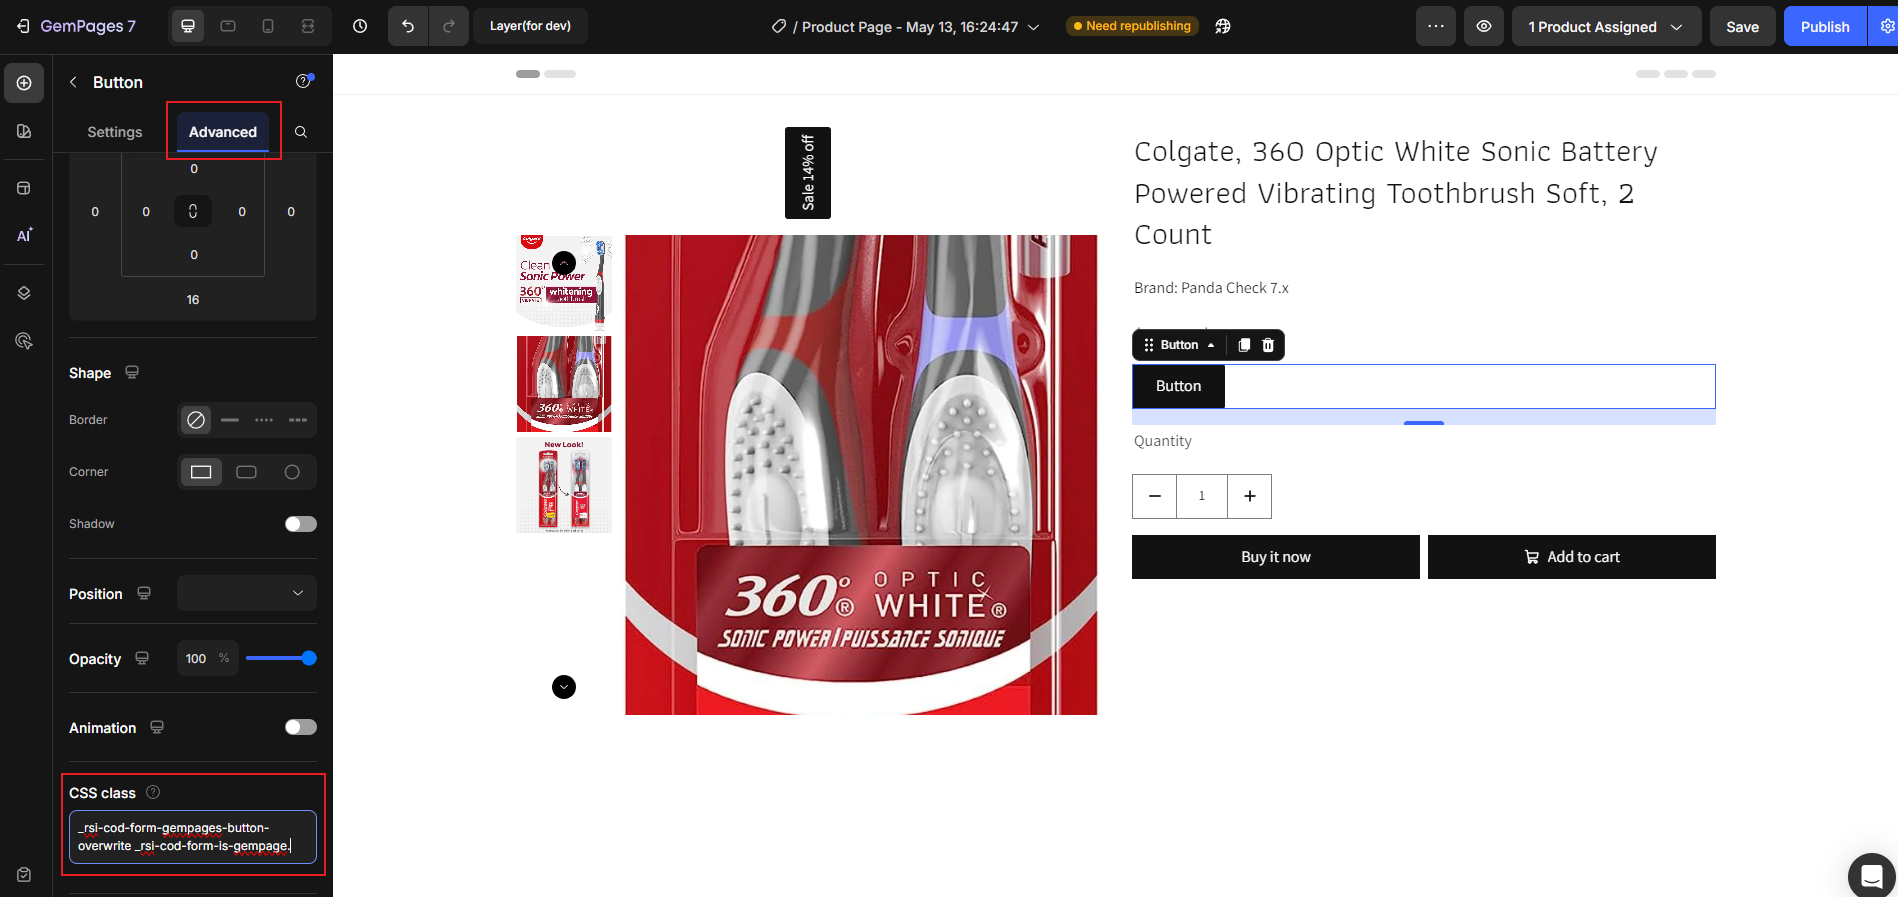Viewport: 1898px width, 897px height.
Task: Expand the page name dropdown chevron
Action: 1034,27
